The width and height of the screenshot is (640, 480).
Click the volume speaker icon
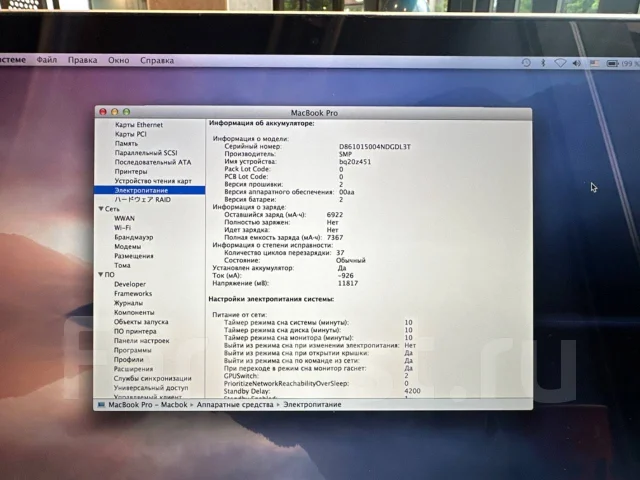pyautogui.click(x=577, y=63)
